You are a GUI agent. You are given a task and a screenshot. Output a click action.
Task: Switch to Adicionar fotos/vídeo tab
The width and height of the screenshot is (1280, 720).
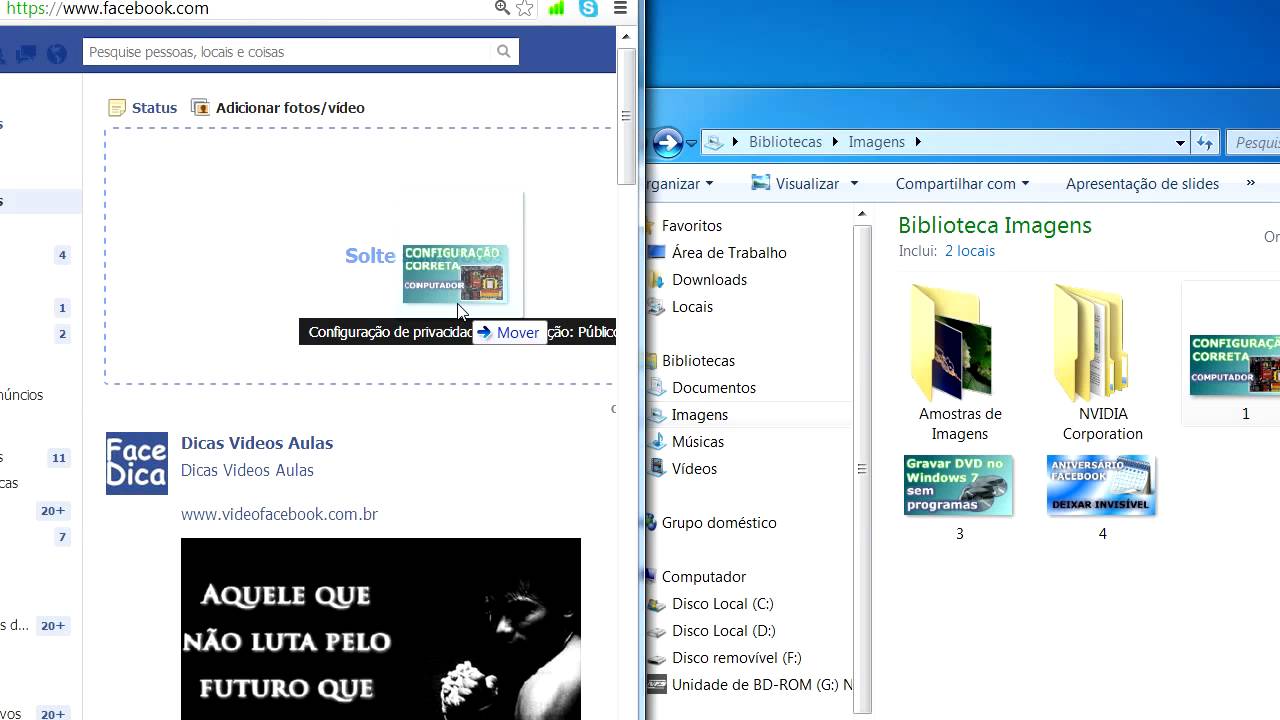278,107
